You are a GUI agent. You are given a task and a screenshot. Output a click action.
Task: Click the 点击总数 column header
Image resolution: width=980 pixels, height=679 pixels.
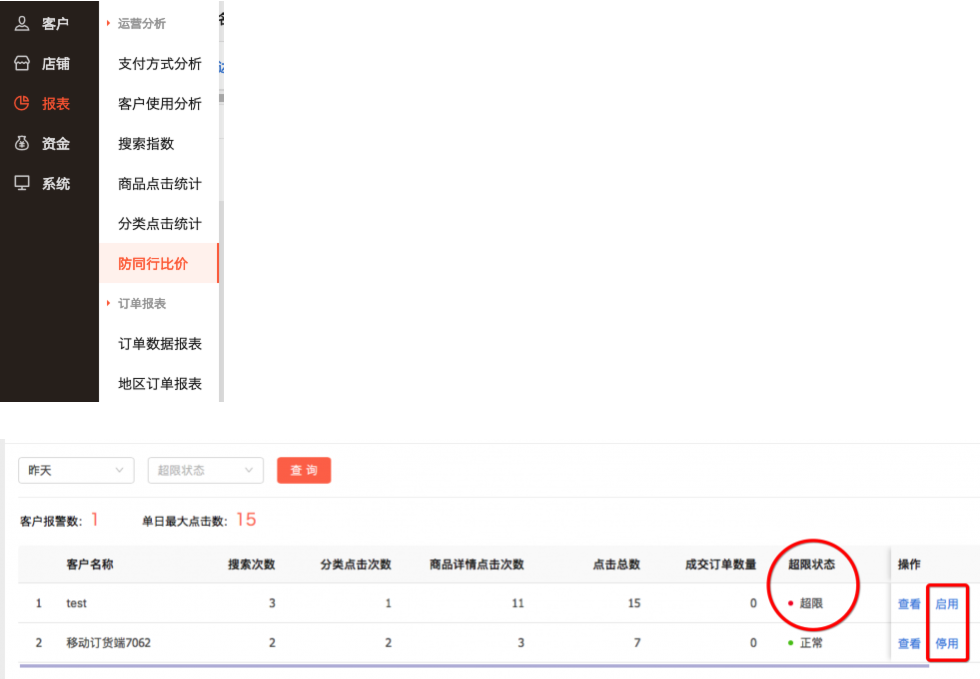tap(617, 564)
